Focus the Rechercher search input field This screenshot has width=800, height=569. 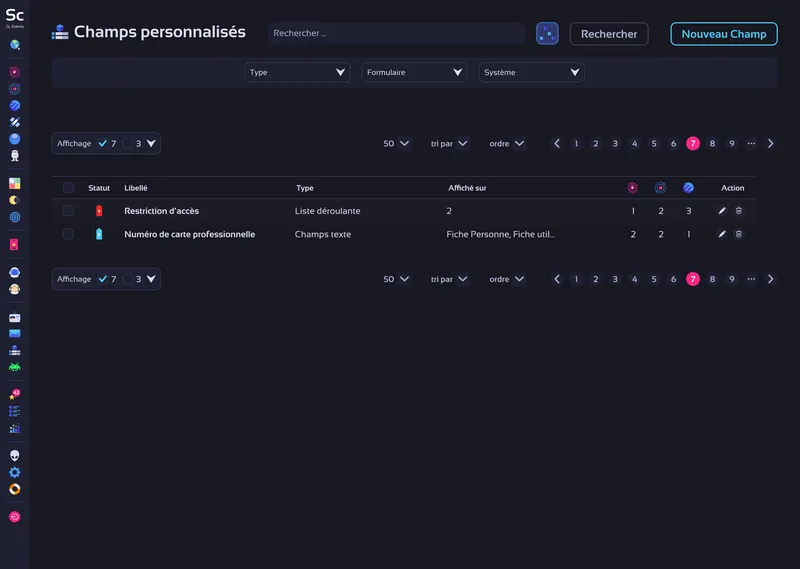(x=396, y=34)
